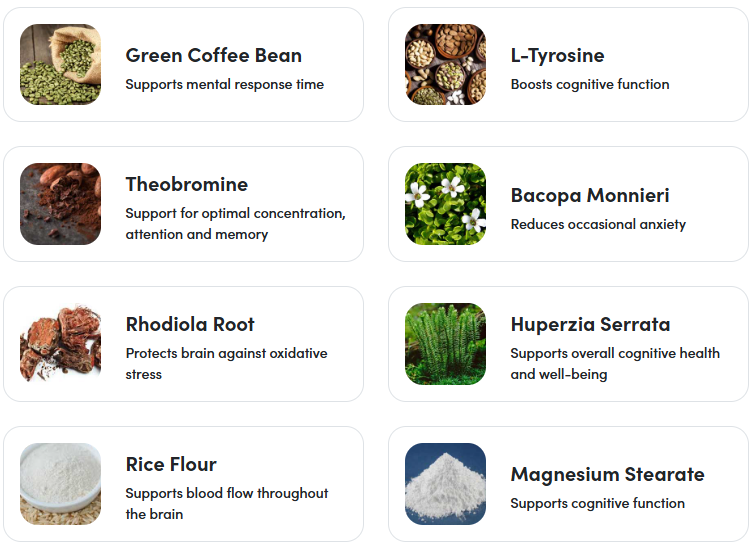Click the green coffee beans image
751x548 pixels.
pos(60,64)
